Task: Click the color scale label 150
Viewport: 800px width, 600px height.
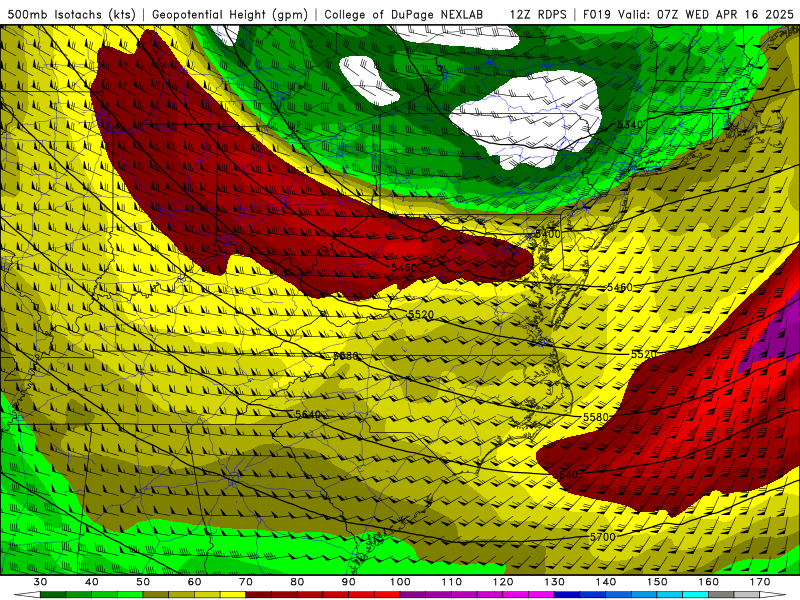Action: click(658, 582)
